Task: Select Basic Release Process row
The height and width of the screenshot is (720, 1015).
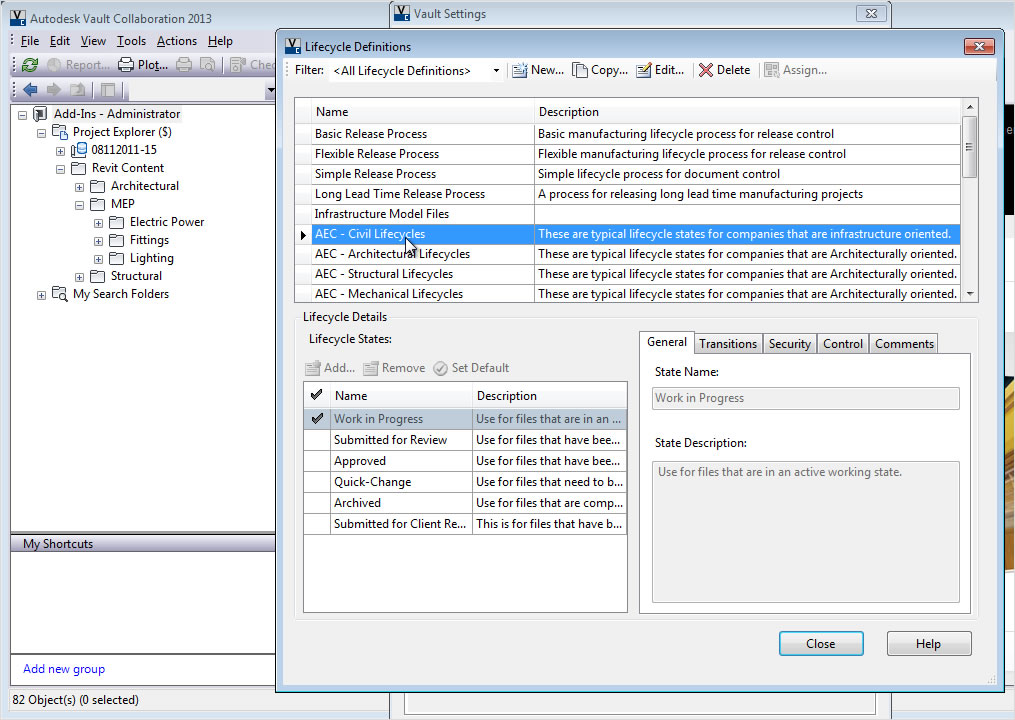Action: [x=627, y=134]
